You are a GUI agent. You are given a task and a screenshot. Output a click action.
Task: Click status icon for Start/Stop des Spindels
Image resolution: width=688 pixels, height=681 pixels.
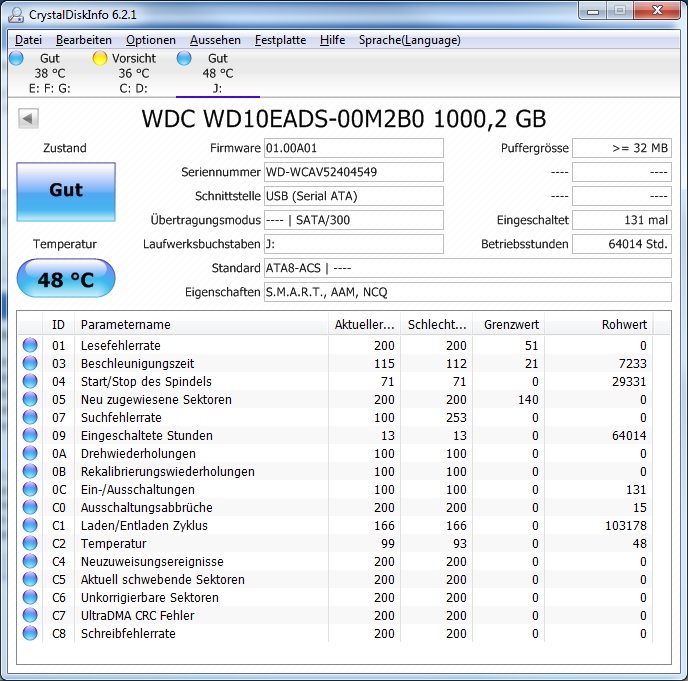point(30,381)
